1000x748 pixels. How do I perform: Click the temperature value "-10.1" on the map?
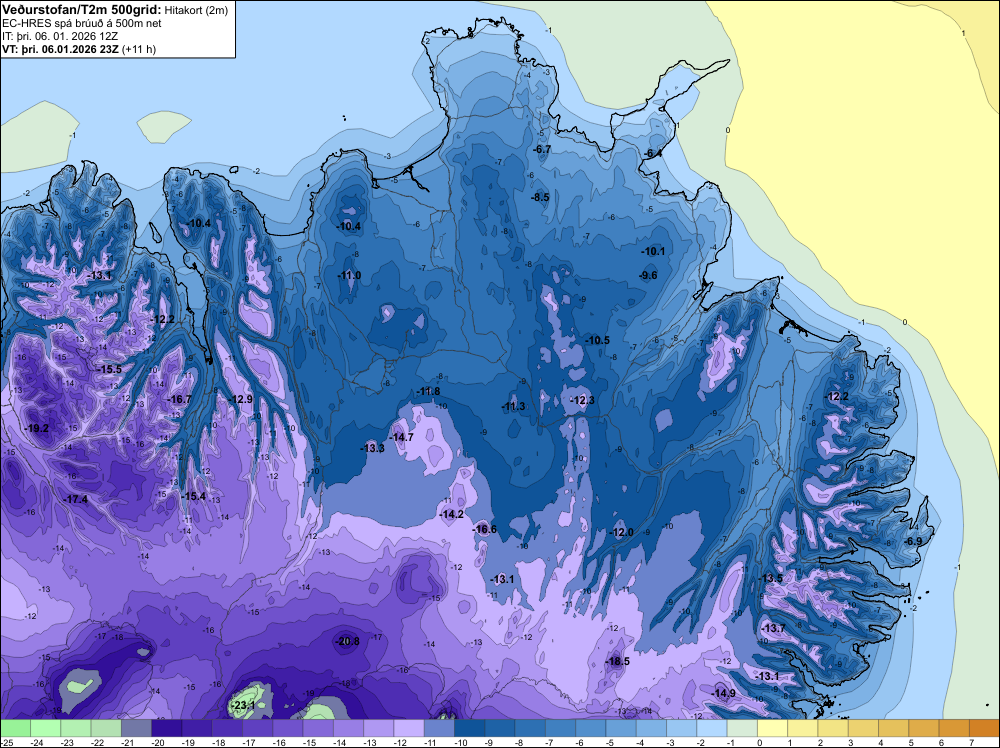pos(653,251)
